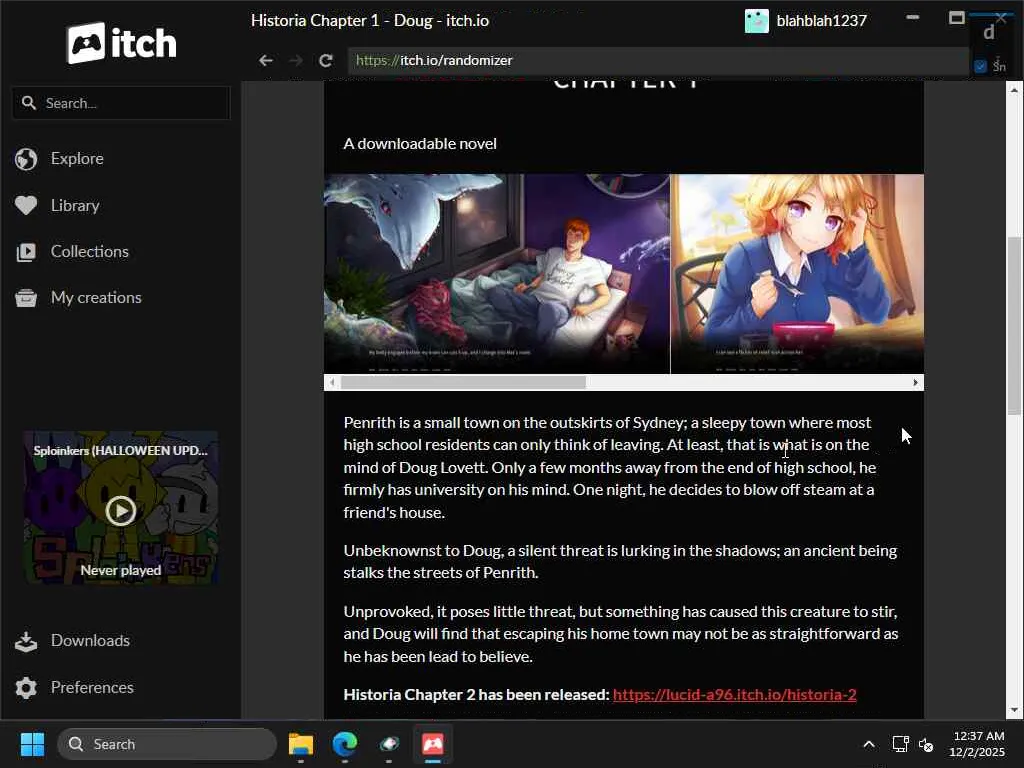This screenshot has width=1024, height=768.
Task: Click the Windows taskbar Search box
Action: 167,744
